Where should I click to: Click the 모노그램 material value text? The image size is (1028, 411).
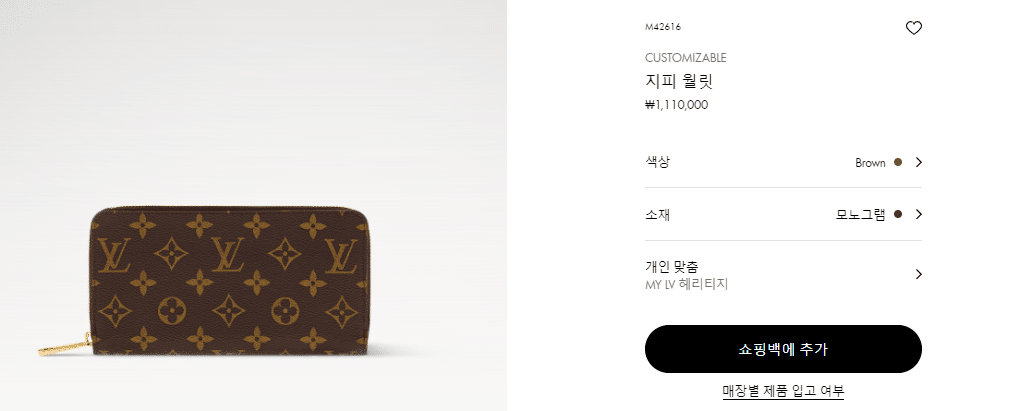(860, 214)
